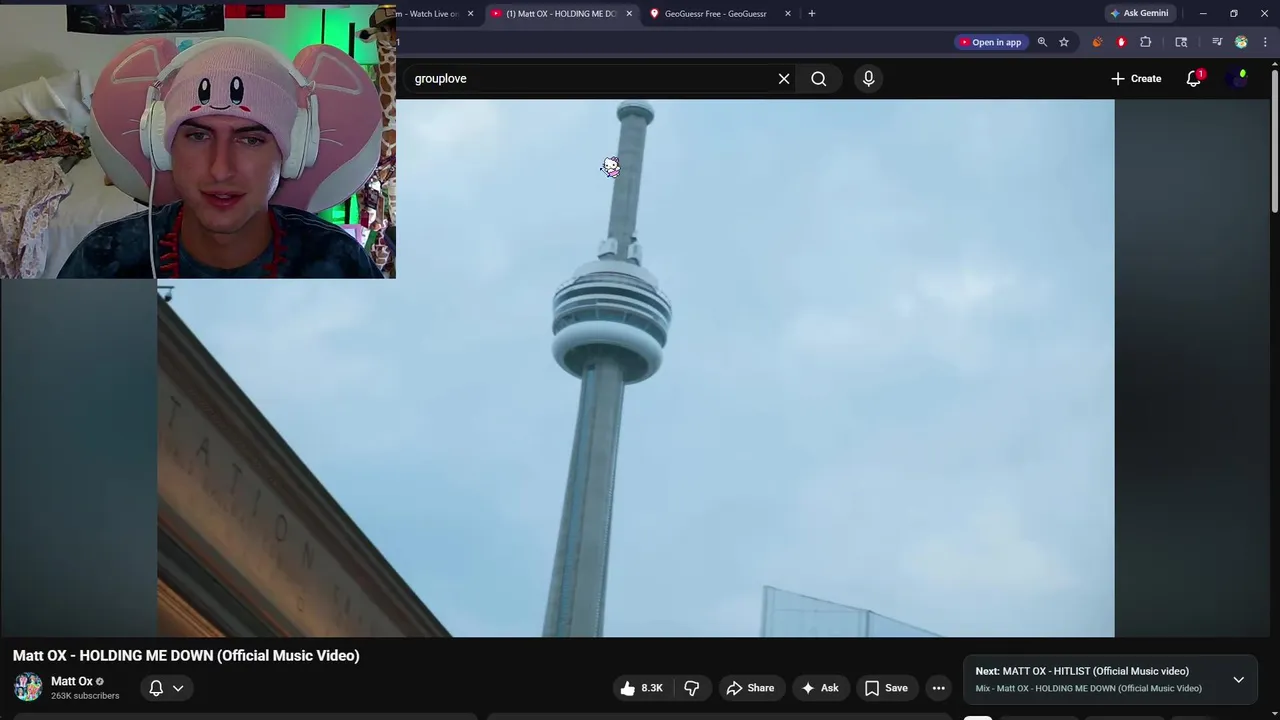Screen dimensions: 1280x720
Task: Click the search-tab icon beside extensions
Action: pos(1181,42)
